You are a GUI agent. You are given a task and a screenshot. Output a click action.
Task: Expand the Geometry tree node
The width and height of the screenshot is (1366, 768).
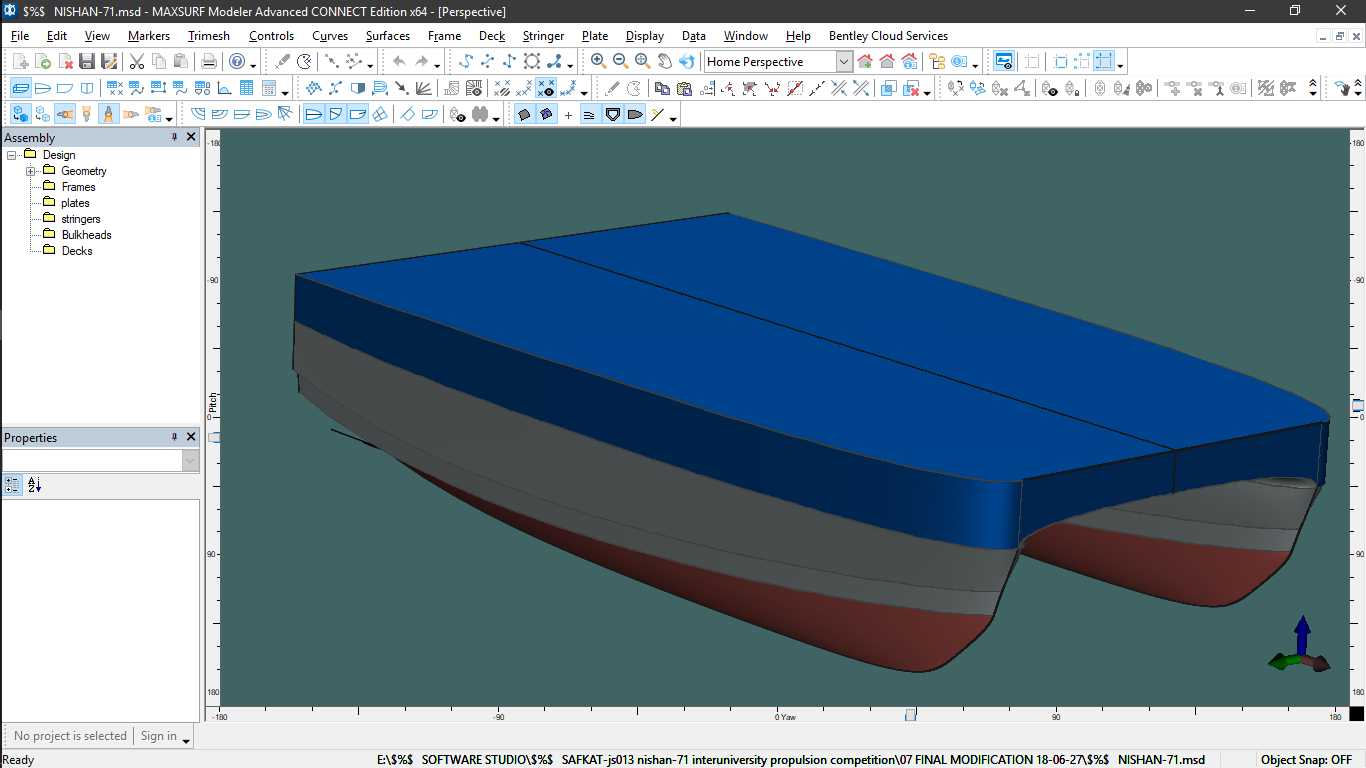[31, 171]
